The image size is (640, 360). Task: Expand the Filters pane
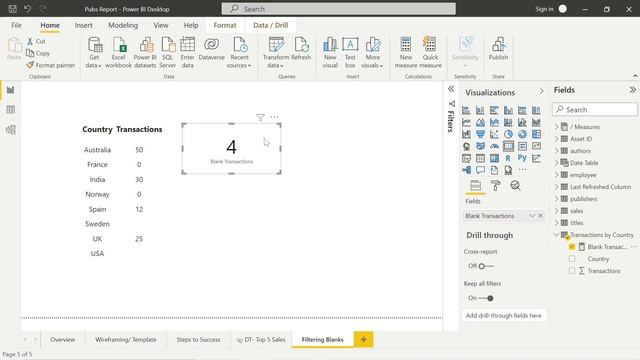(x=451, y=89)
